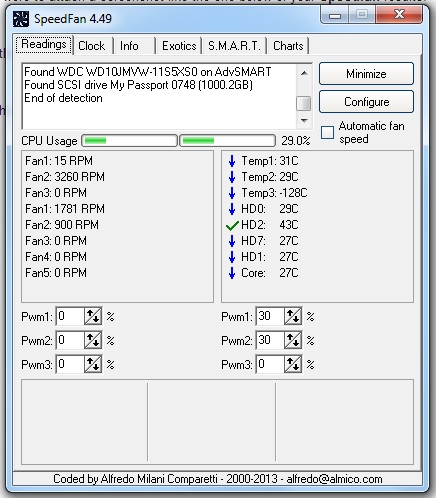The height and width of the screenshot is (498, 436).
Task: Open the S.M.A.R.T. tab
Action: pyautogui.click(x=234, y=46)
